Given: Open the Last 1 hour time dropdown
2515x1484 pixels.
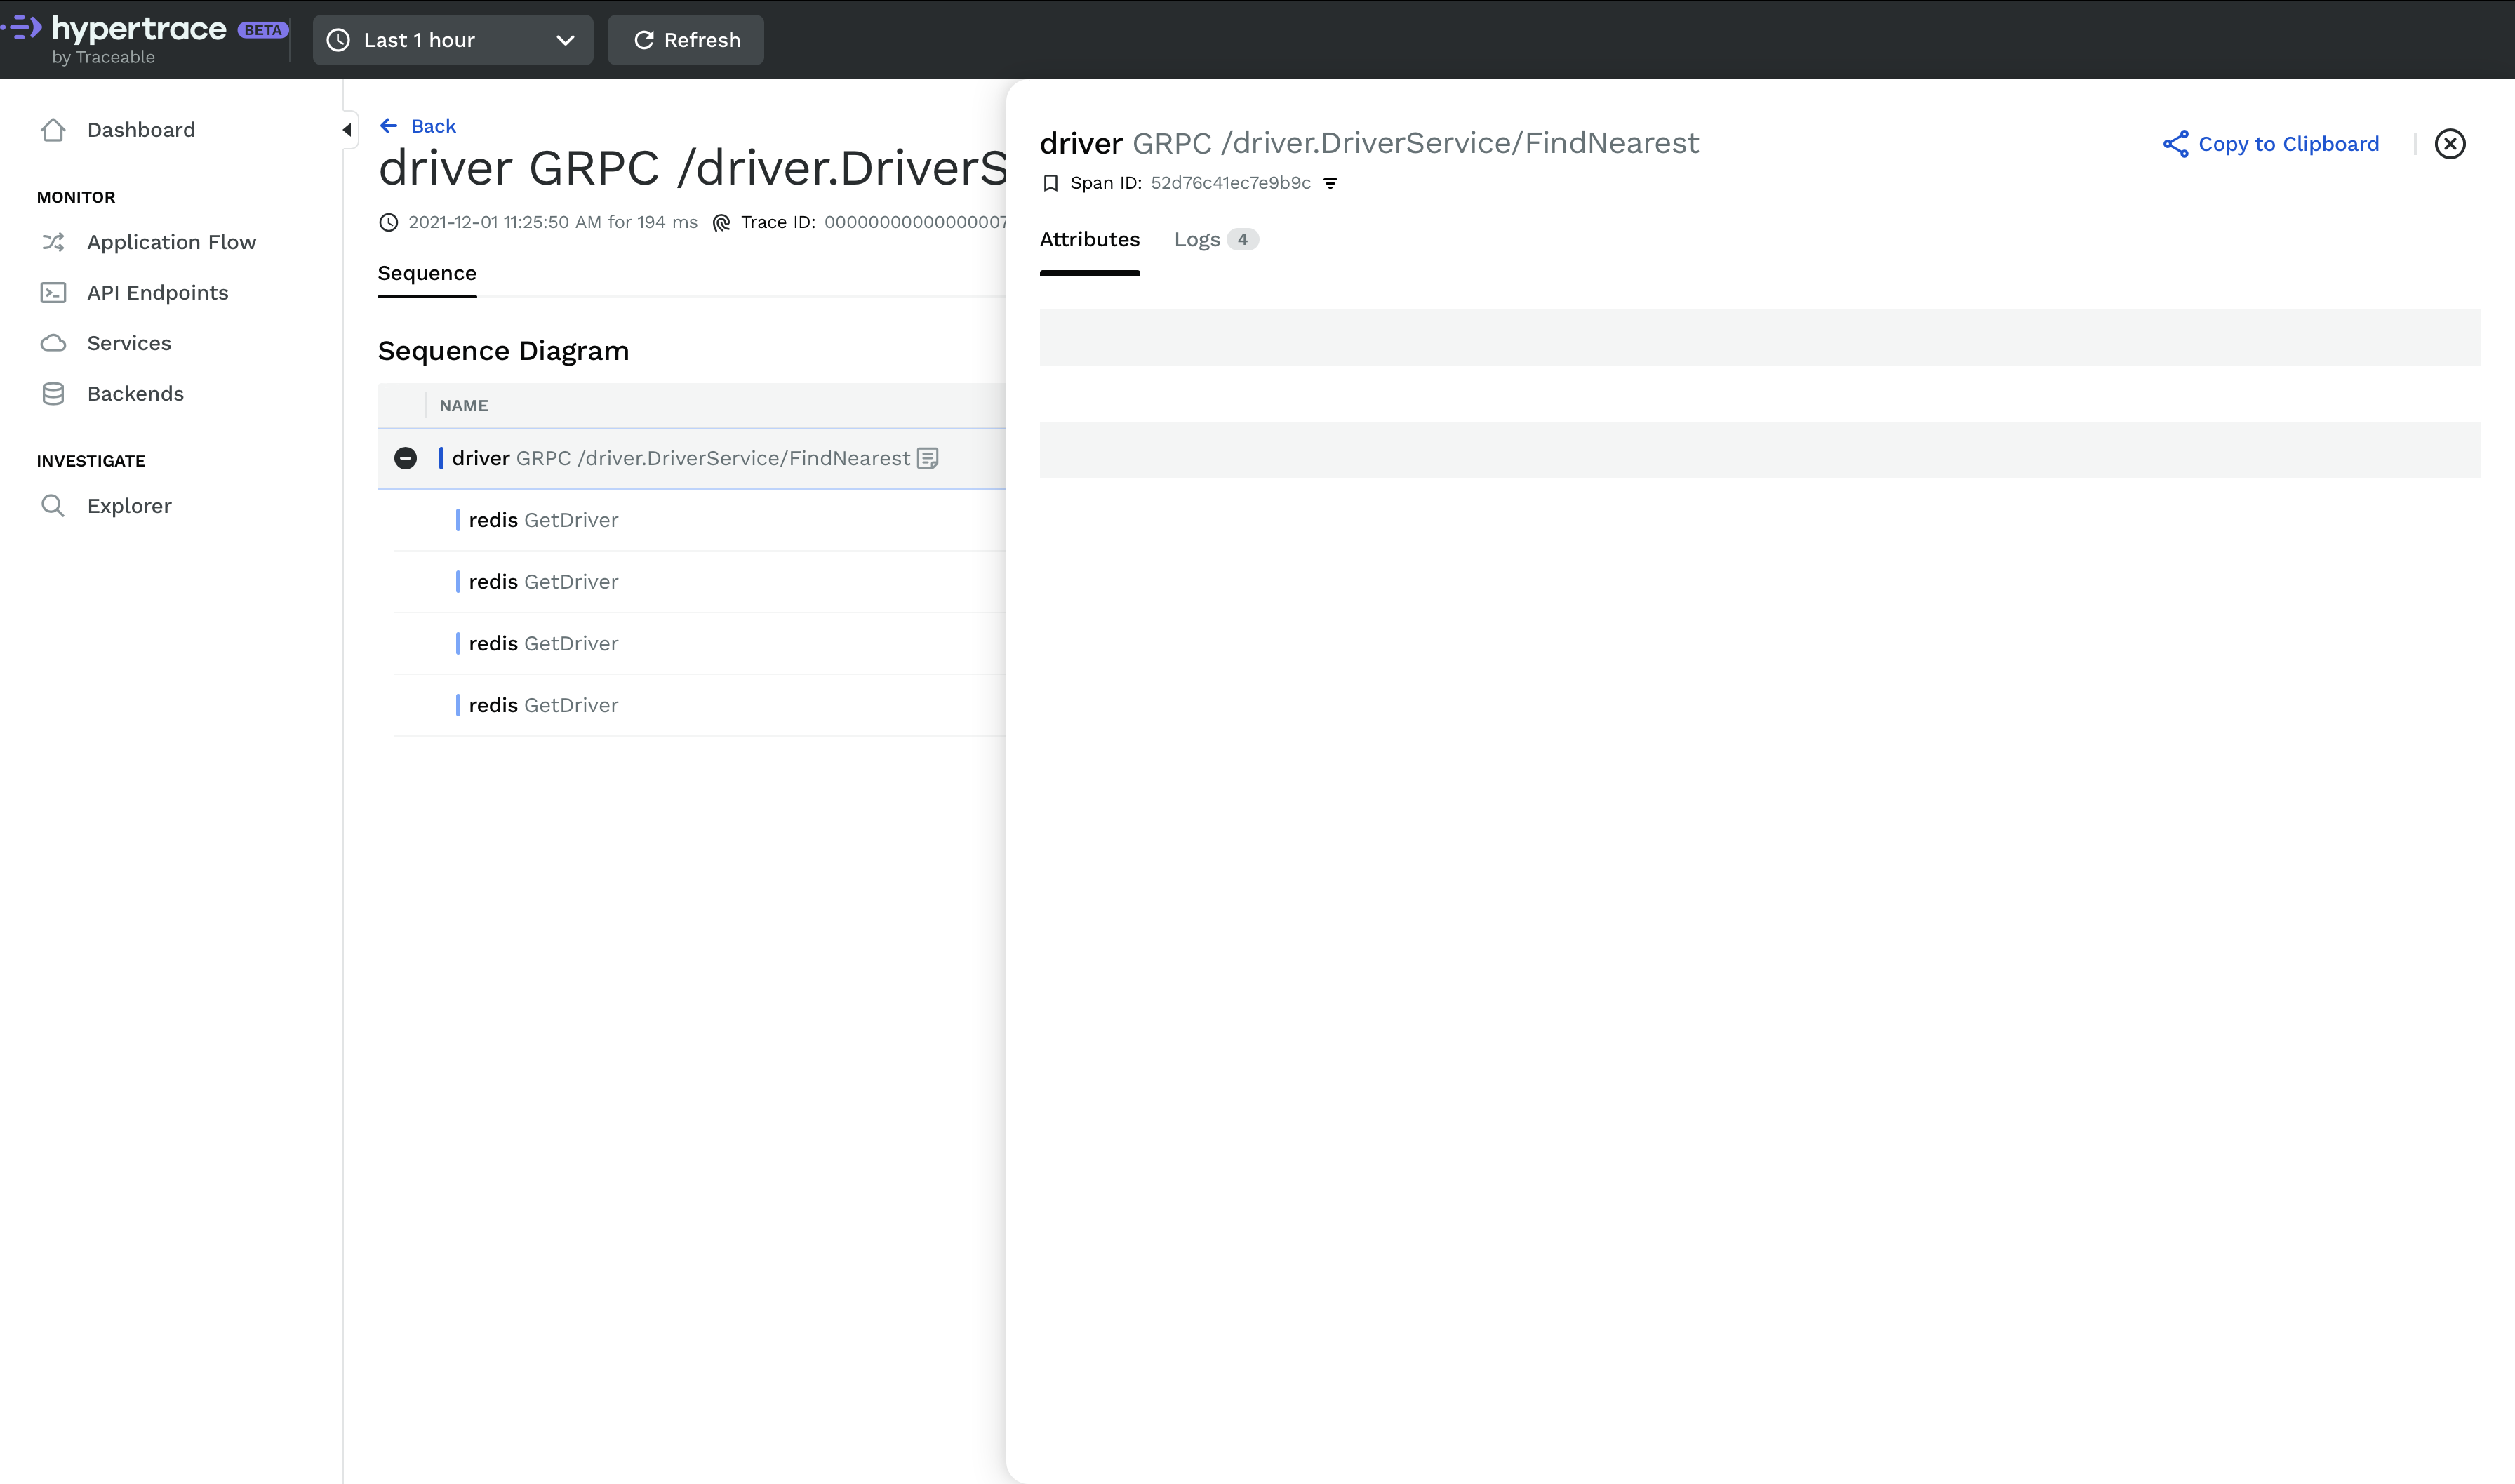Looking at the screenshot, I should point(452,40).
